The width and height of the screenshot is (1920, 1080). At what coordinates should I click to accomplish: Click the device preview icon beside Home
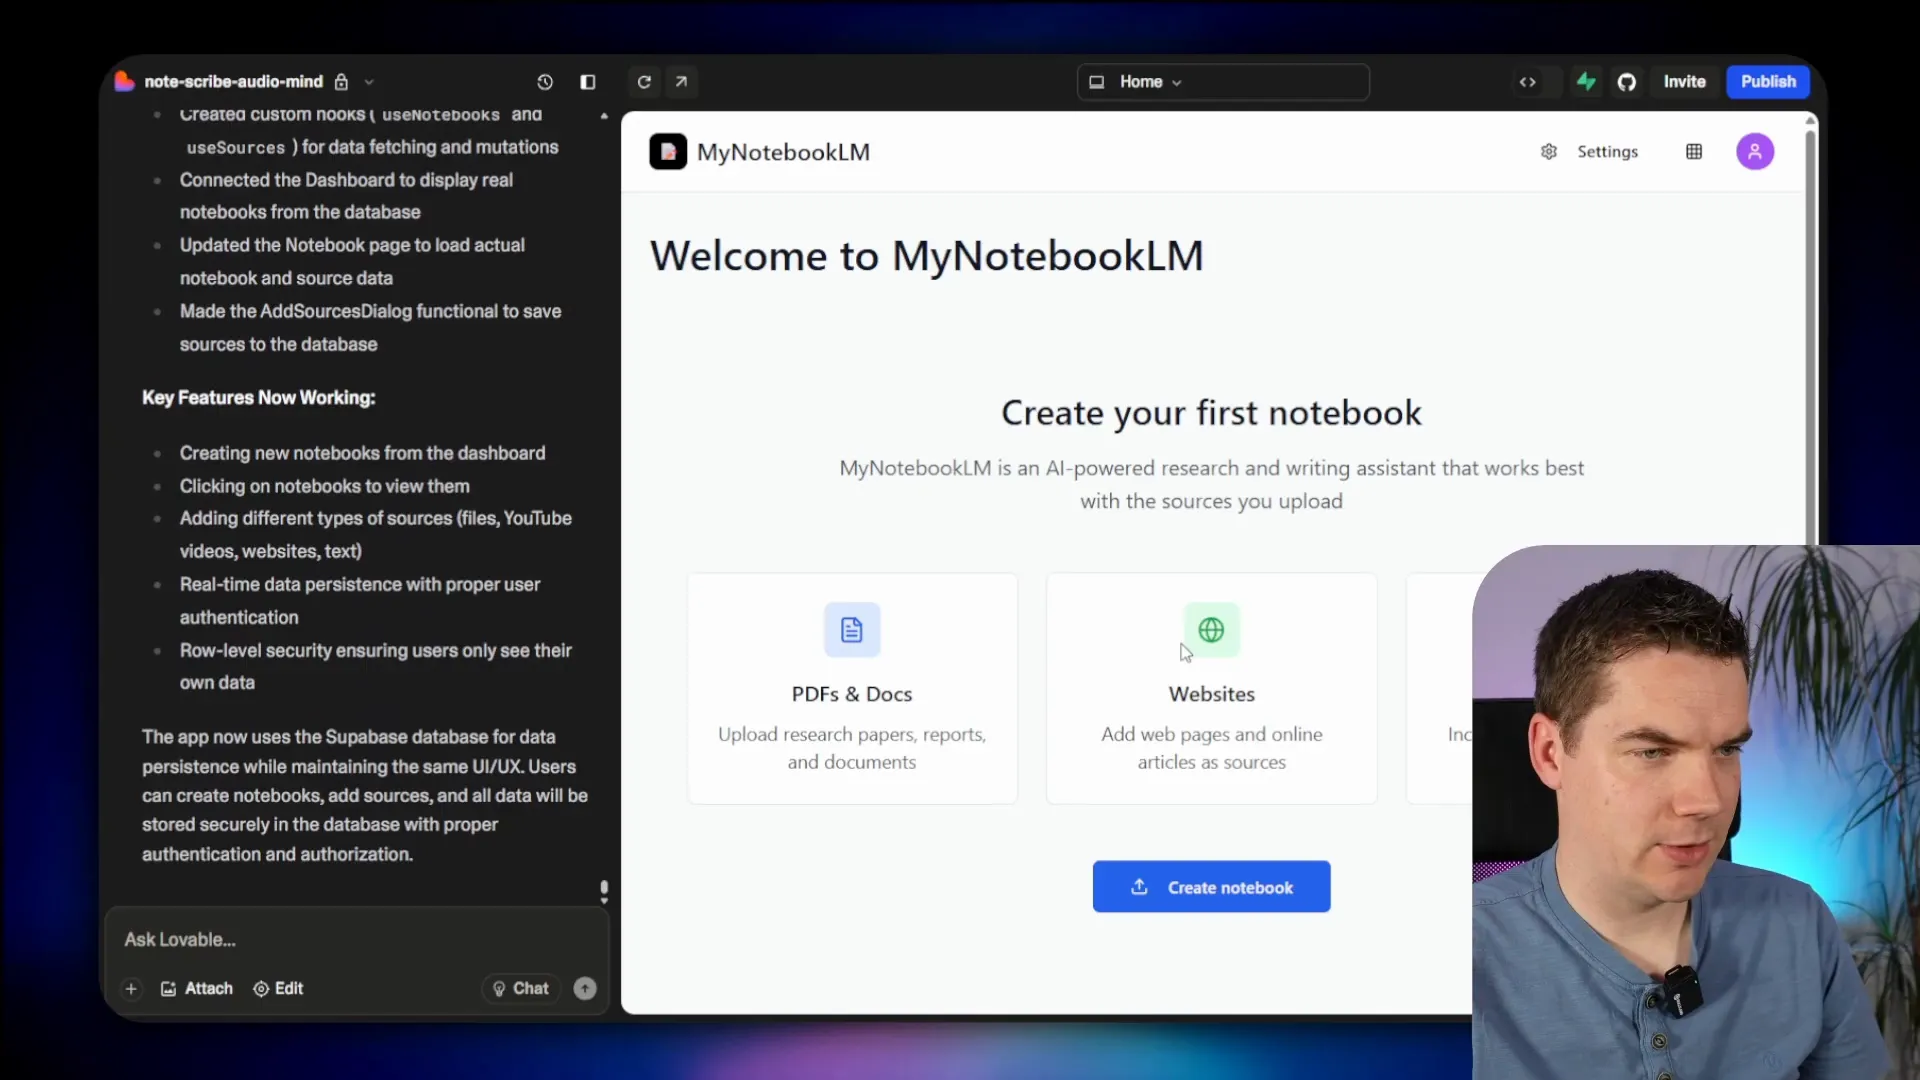tap(1097, 82)
